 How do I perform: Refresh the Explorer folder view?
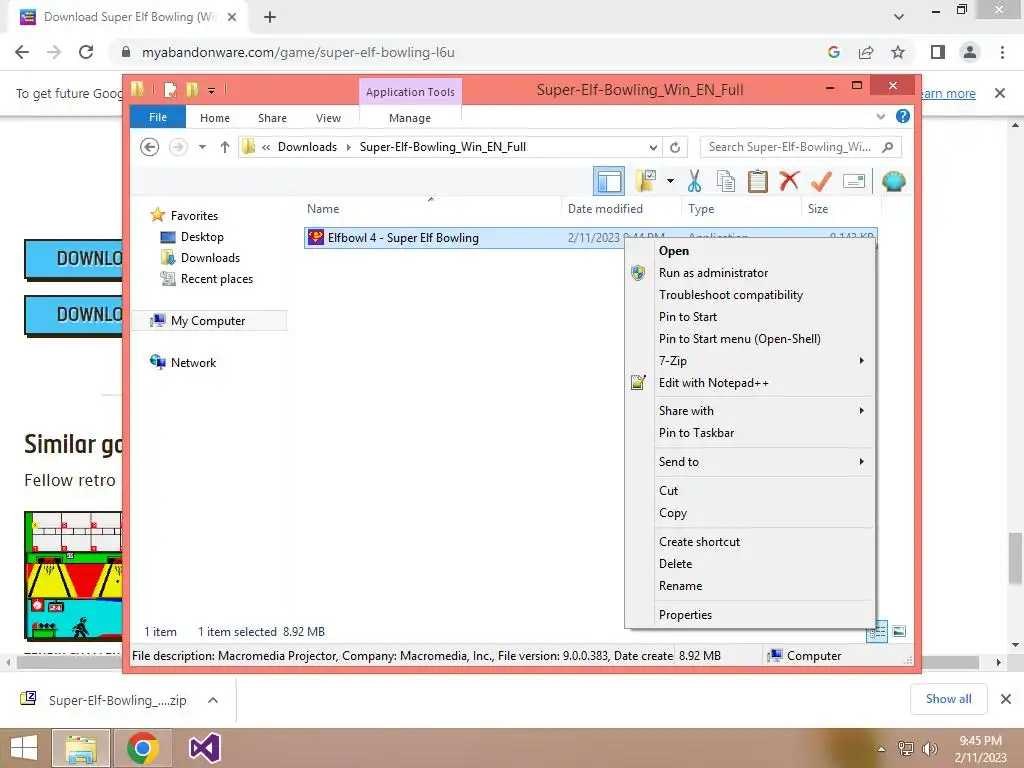tap(675, 147)
